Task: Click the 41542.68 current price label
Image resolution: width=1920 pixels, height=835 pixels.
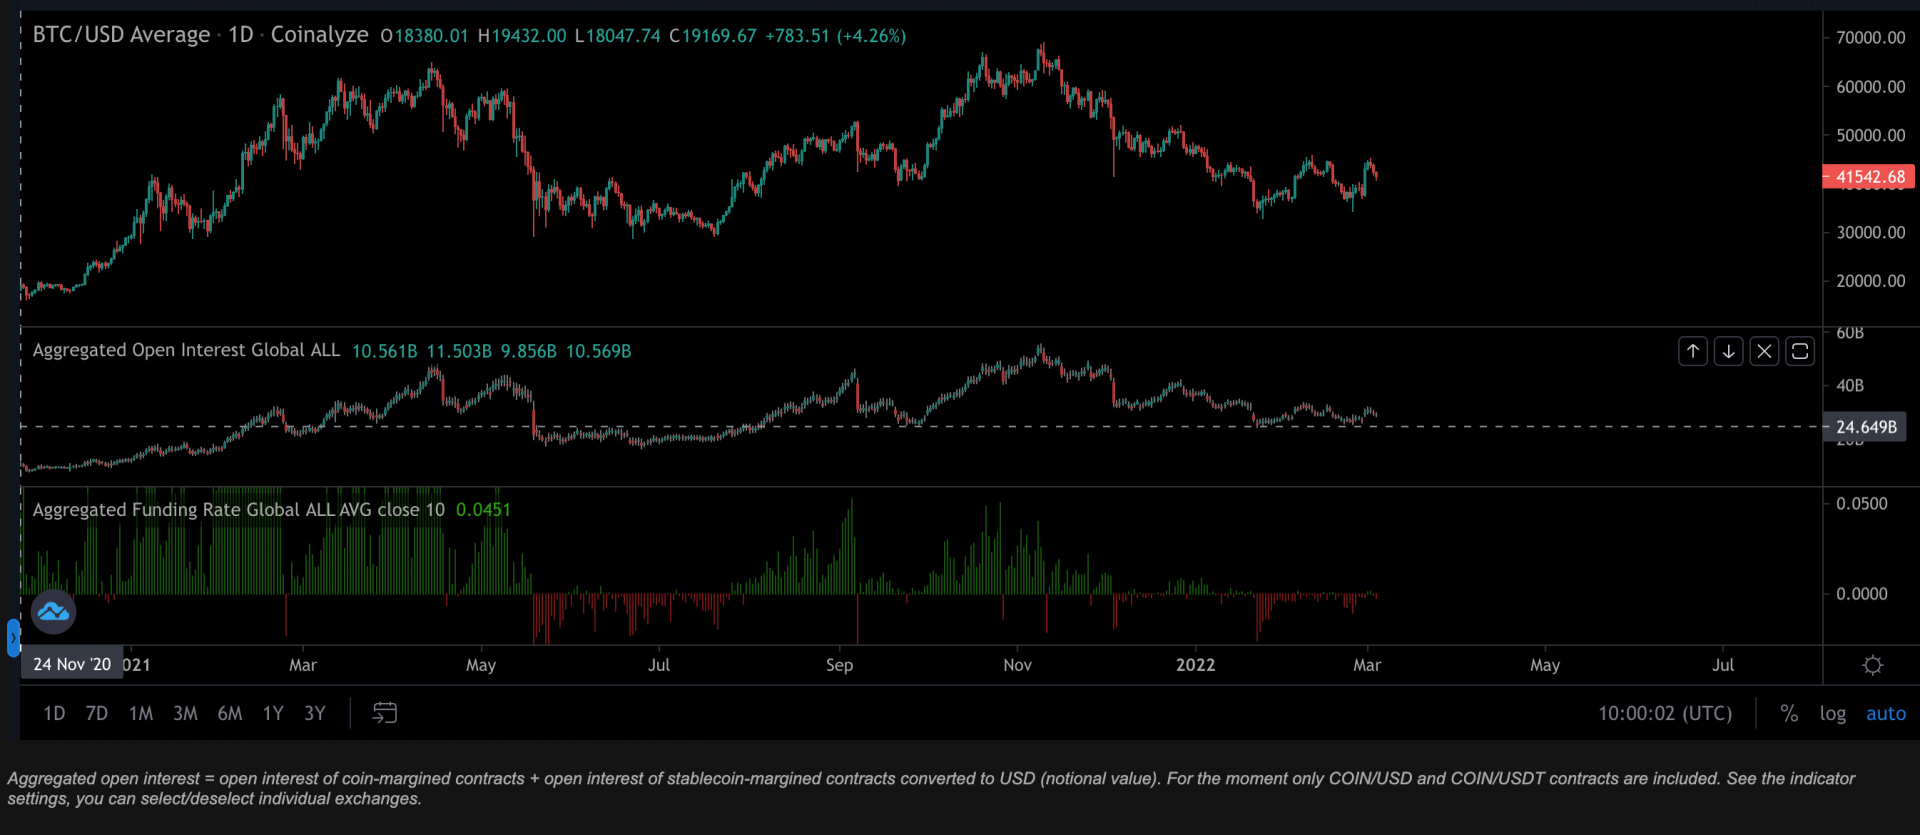Action: click(1870, 177)
